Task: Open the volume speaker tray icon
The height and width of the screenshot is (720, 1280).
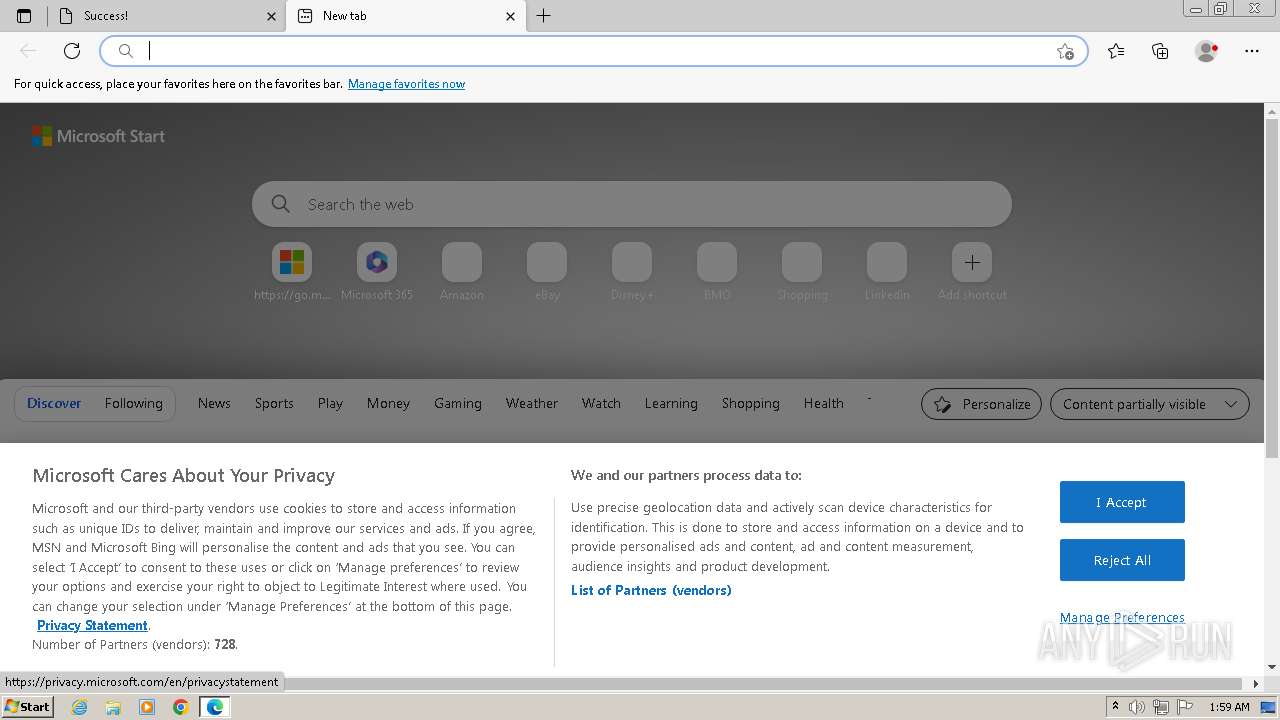Action: [x=1138, y=707]
